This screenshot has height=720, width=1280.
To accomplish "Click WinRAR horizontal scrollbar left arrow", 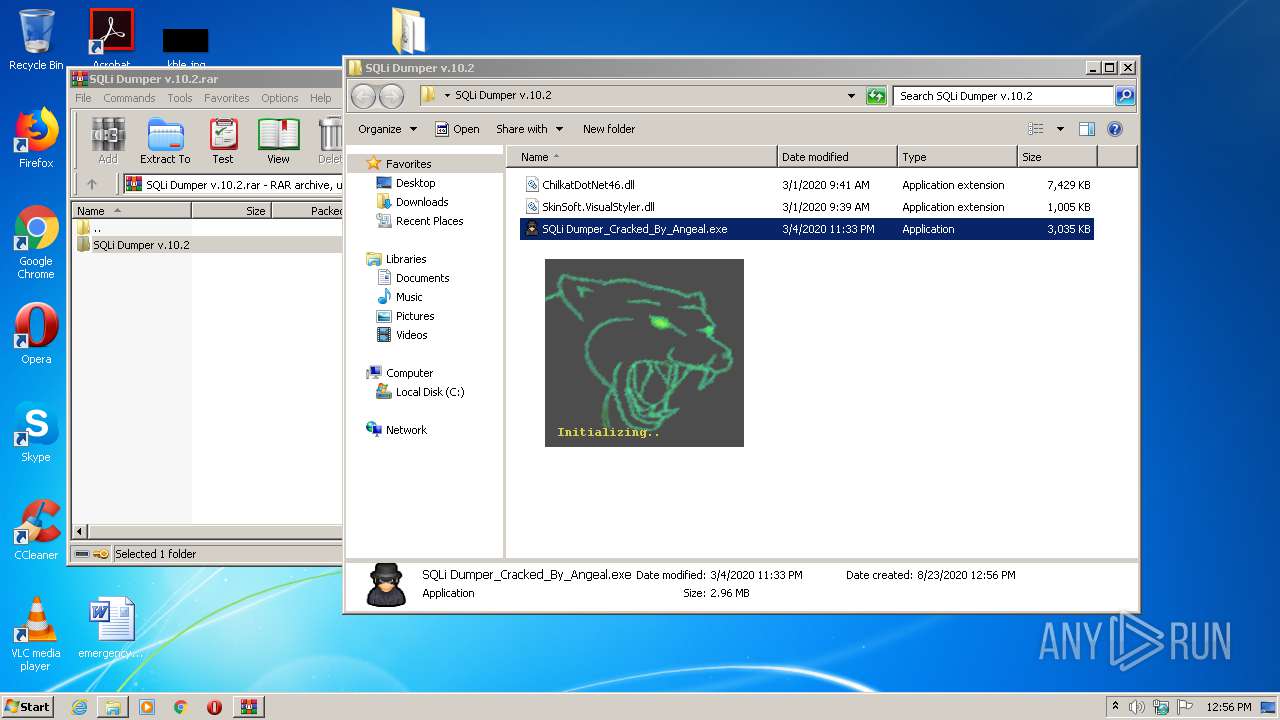I will tap(81, 532).
